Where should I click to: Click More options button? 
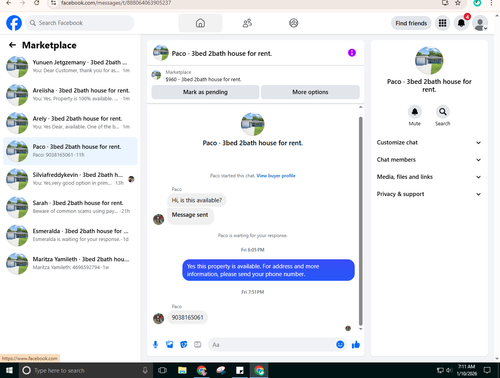(x=310, y=92)
